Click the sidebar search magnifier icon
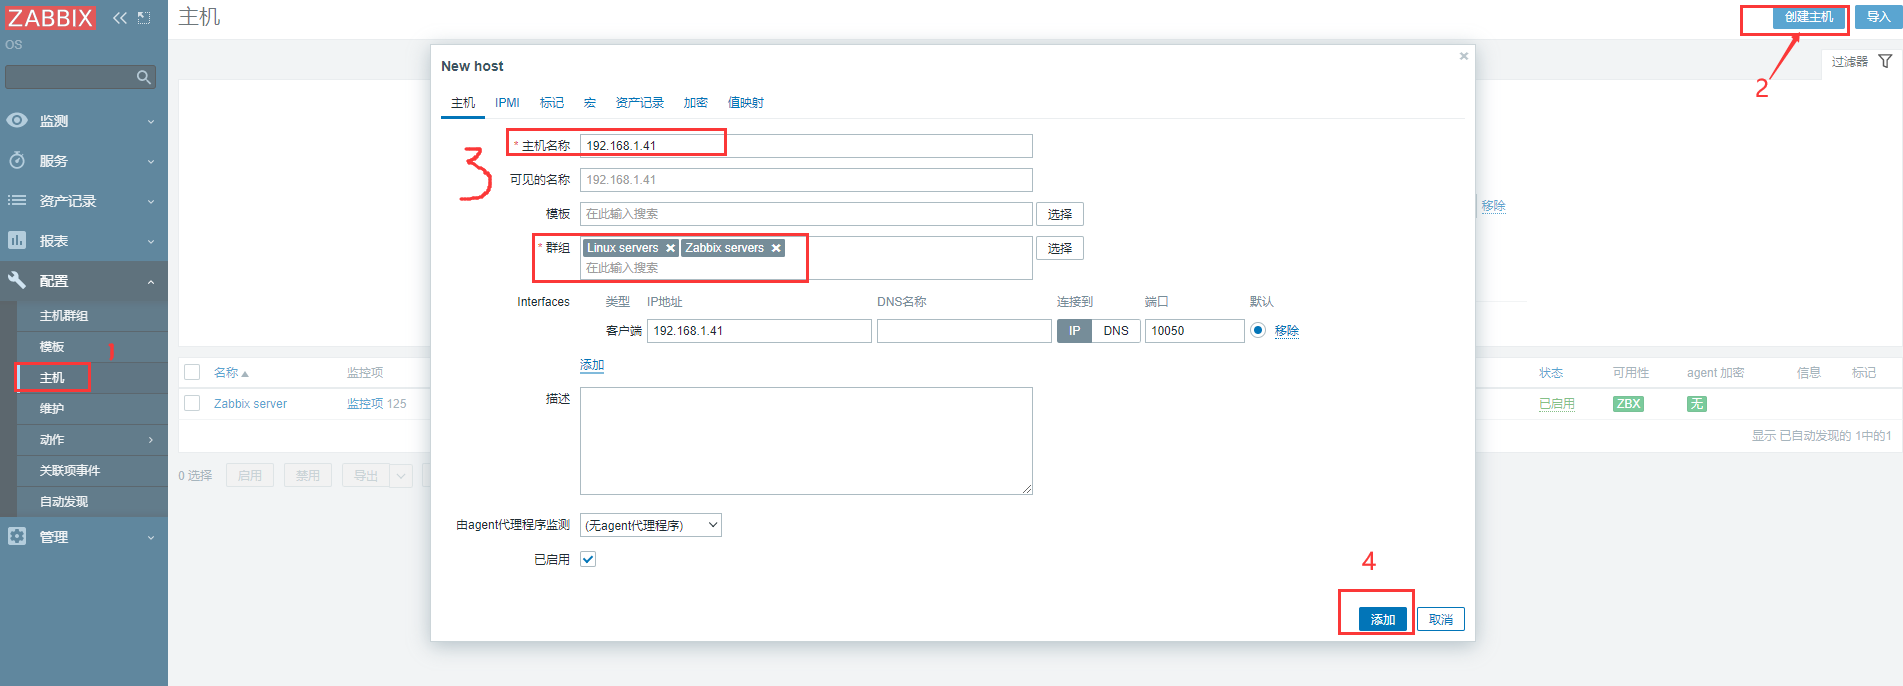 click(144, 77)
